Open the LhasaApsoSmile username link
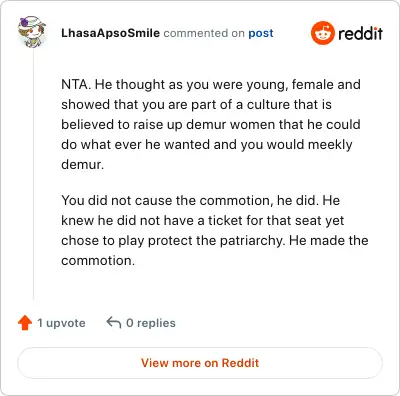This screenshot has height=396, width=400. click(110, 33)
